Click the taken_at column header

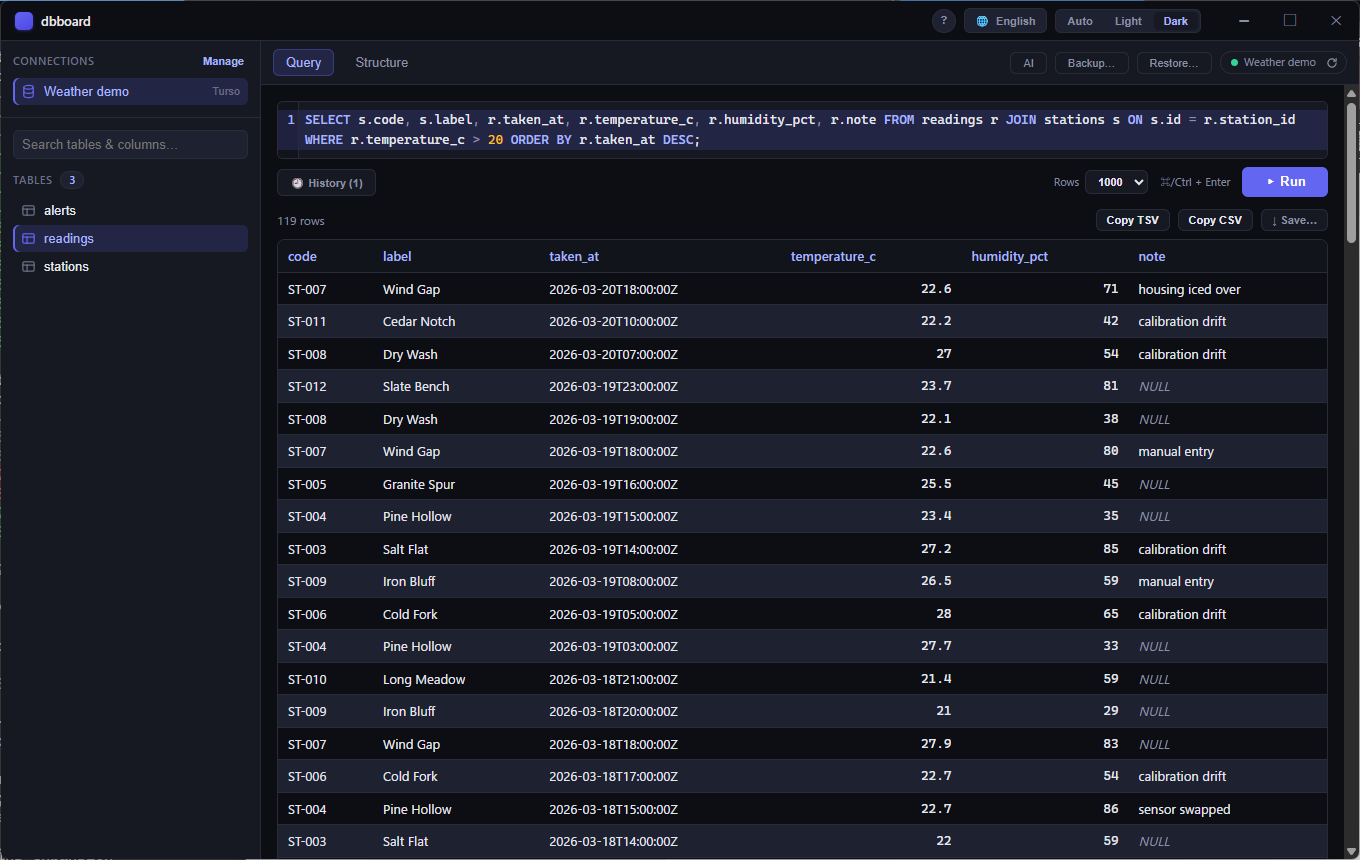click(574, 257)
